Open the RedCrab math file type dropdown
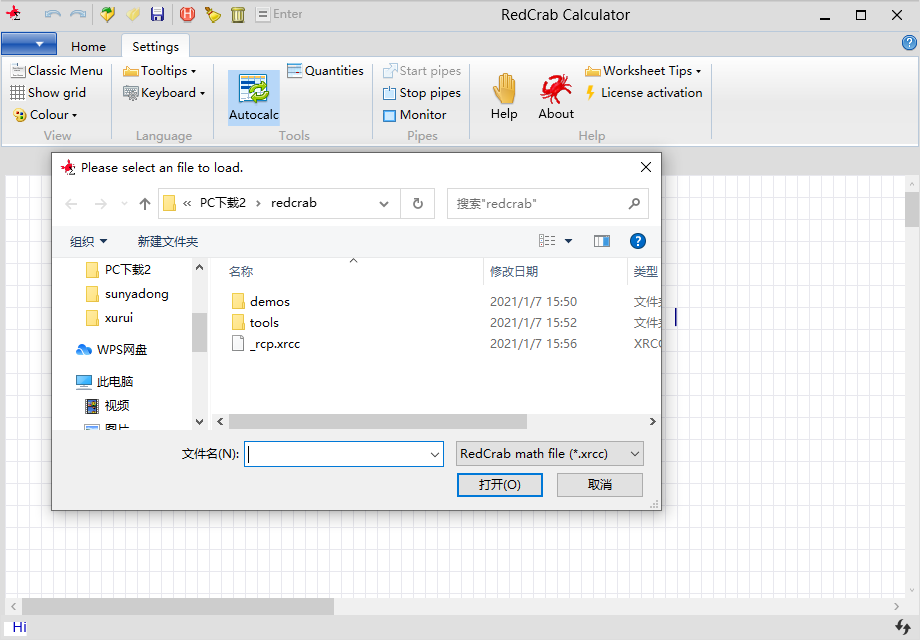The height and width of the screenshot is (640, 920). click(549, 454)
